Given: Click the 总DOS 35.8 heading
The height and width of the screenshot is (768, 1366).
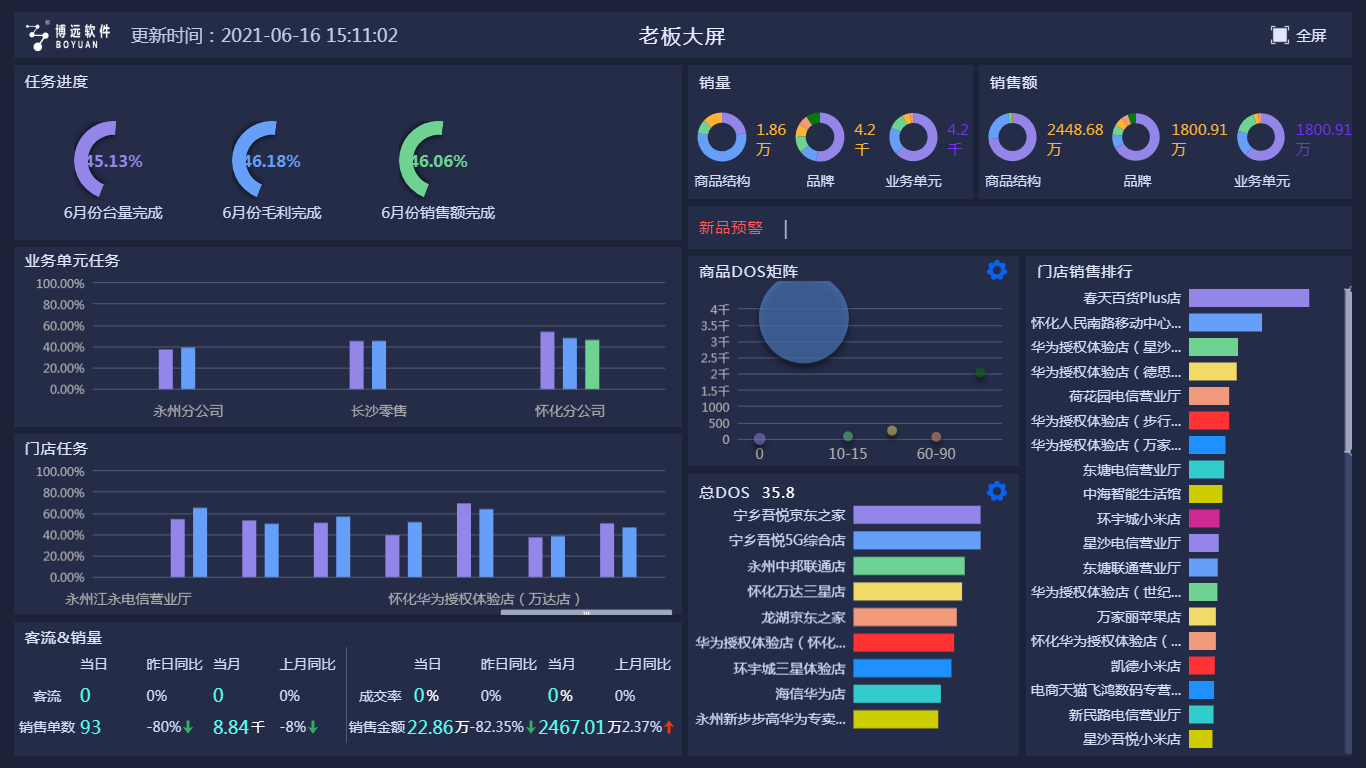Looking at the screenshot, I should click(747, 492).
